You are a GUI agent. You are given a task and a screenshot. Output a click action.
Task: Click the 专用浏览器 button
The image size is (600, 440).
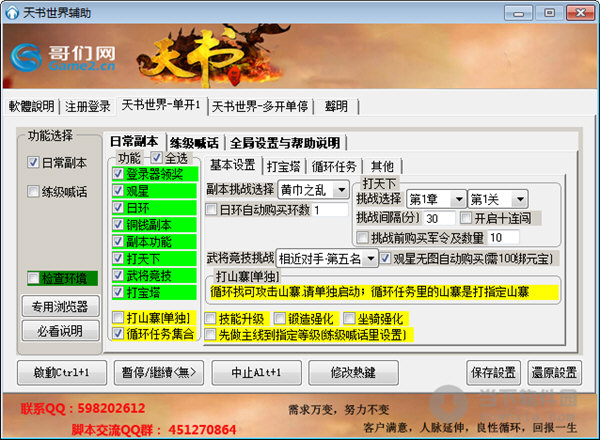click(x=60, y=306)
